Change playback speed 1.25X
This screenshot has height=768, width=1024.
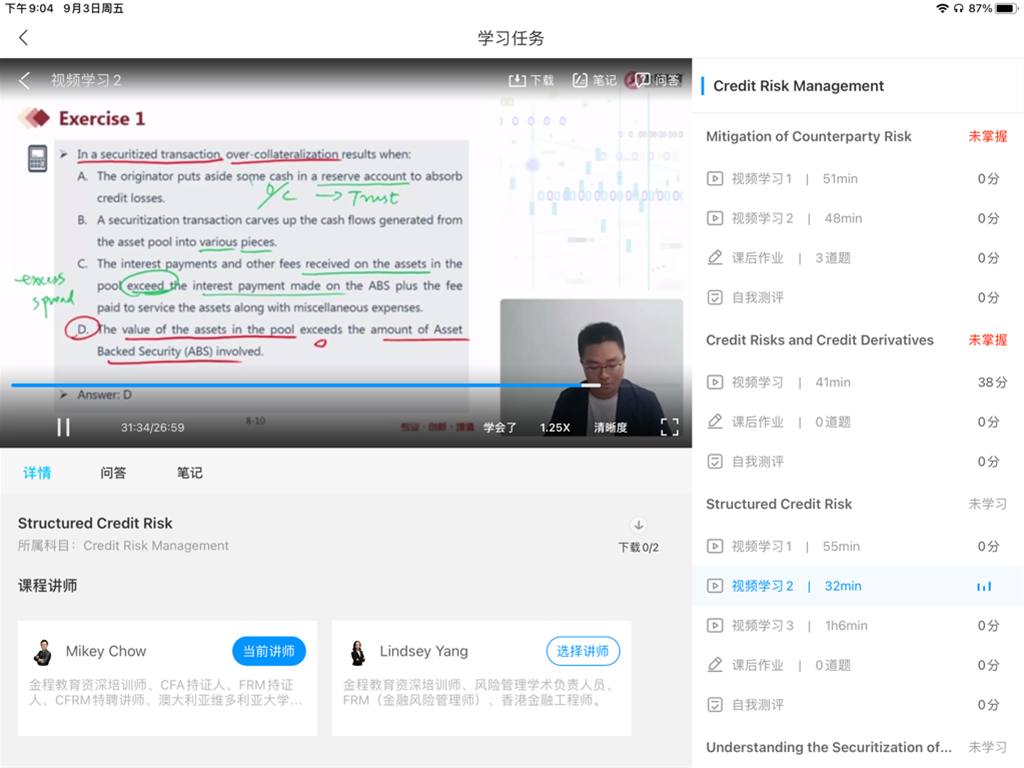(x=554, y=428)
